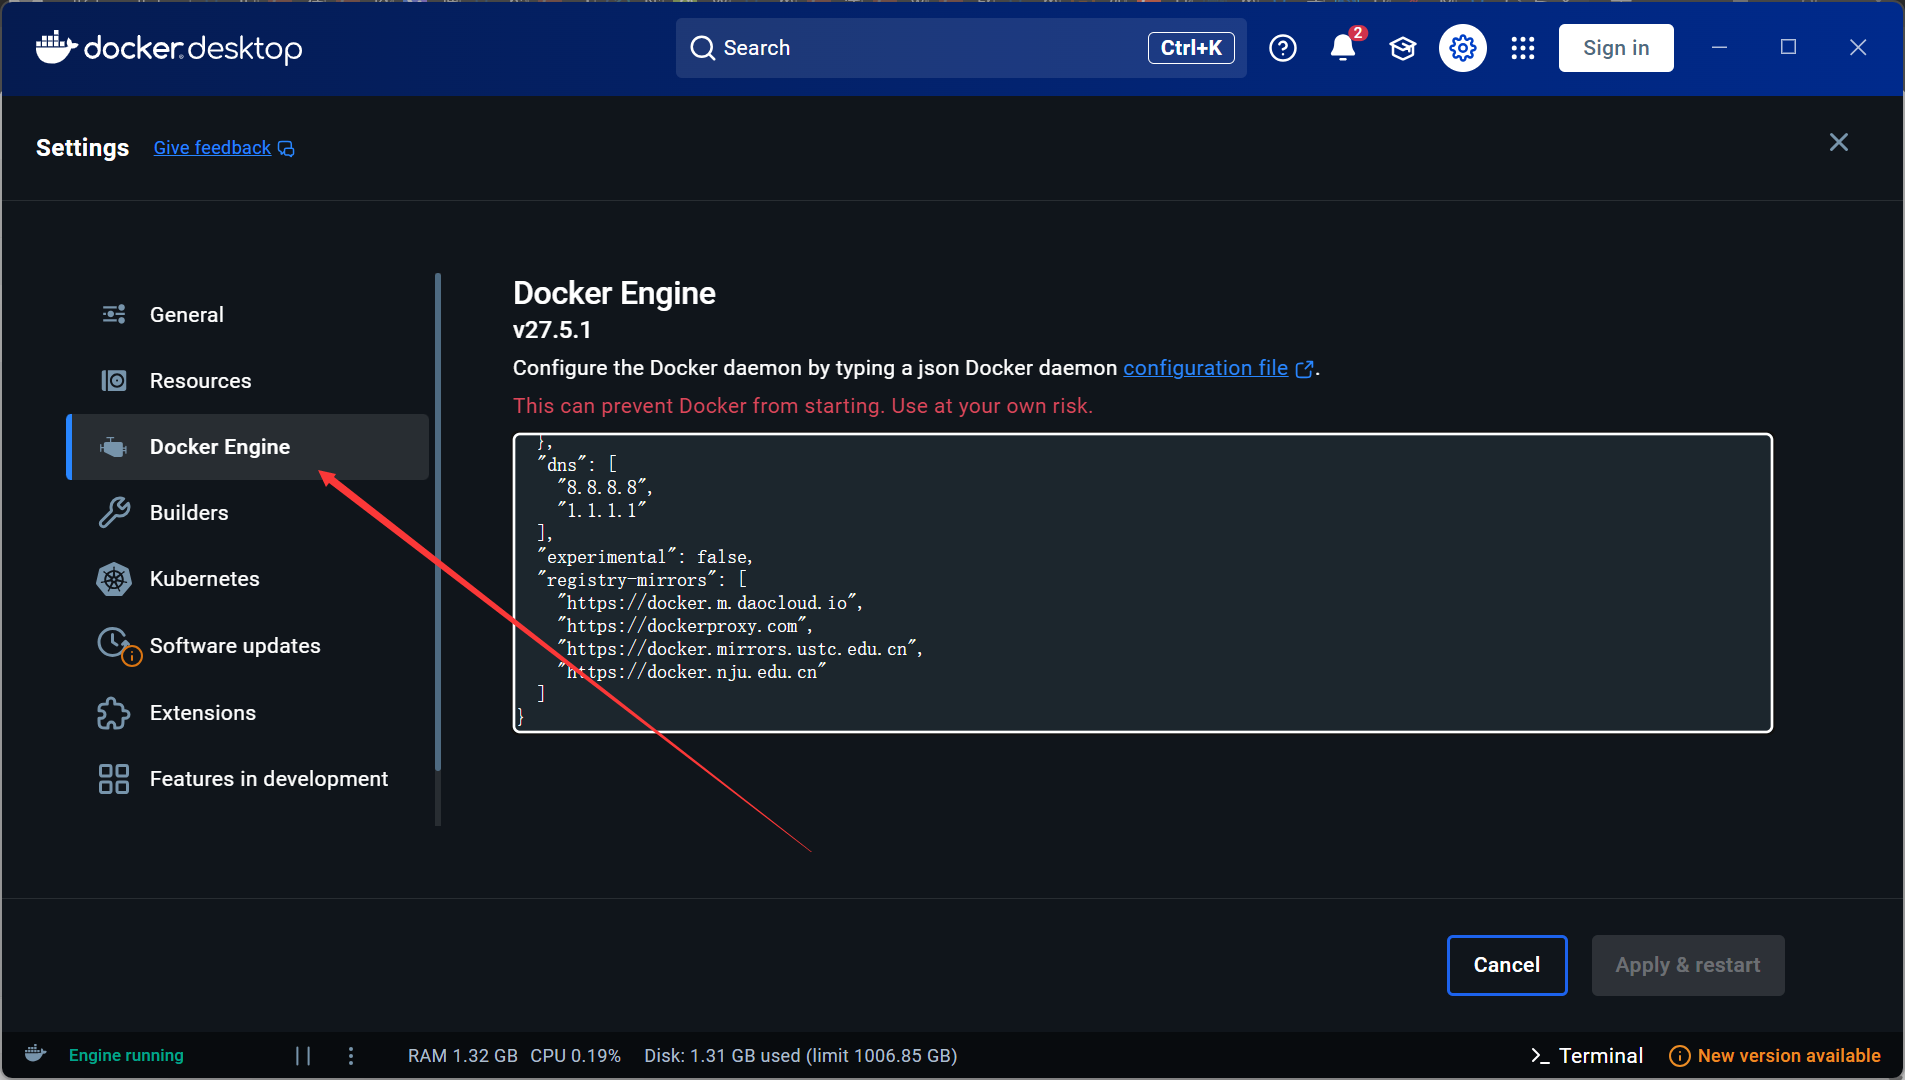Click the Cancel button
This screenshot has width=1905, height=1080.
click(1507, 965)
